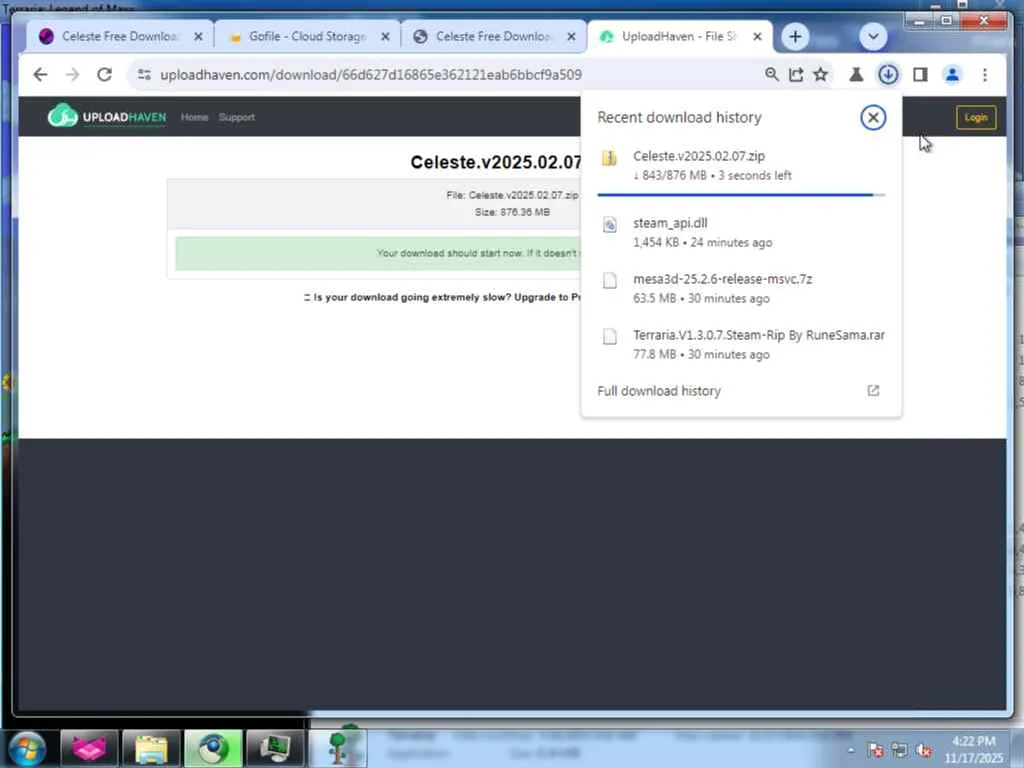Close the Gofile tab
The image size is (1024, 768).
[385, 37]
